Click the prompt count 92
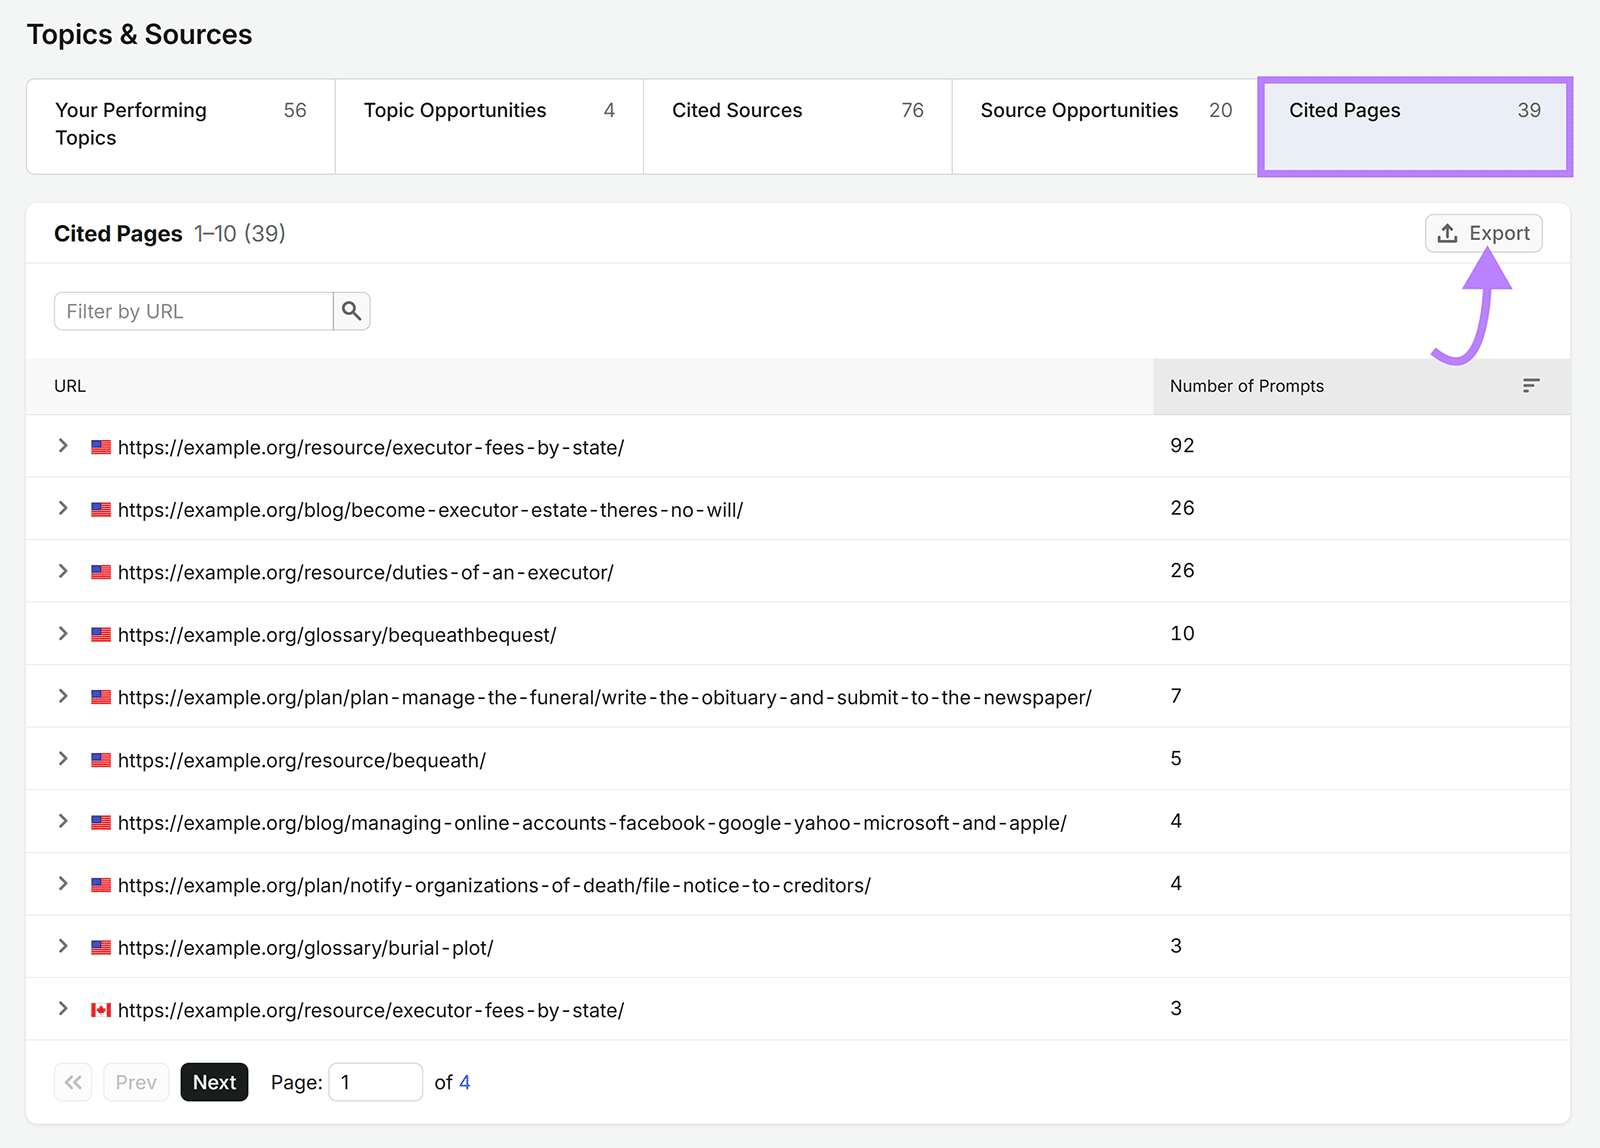 point(1182,446)
